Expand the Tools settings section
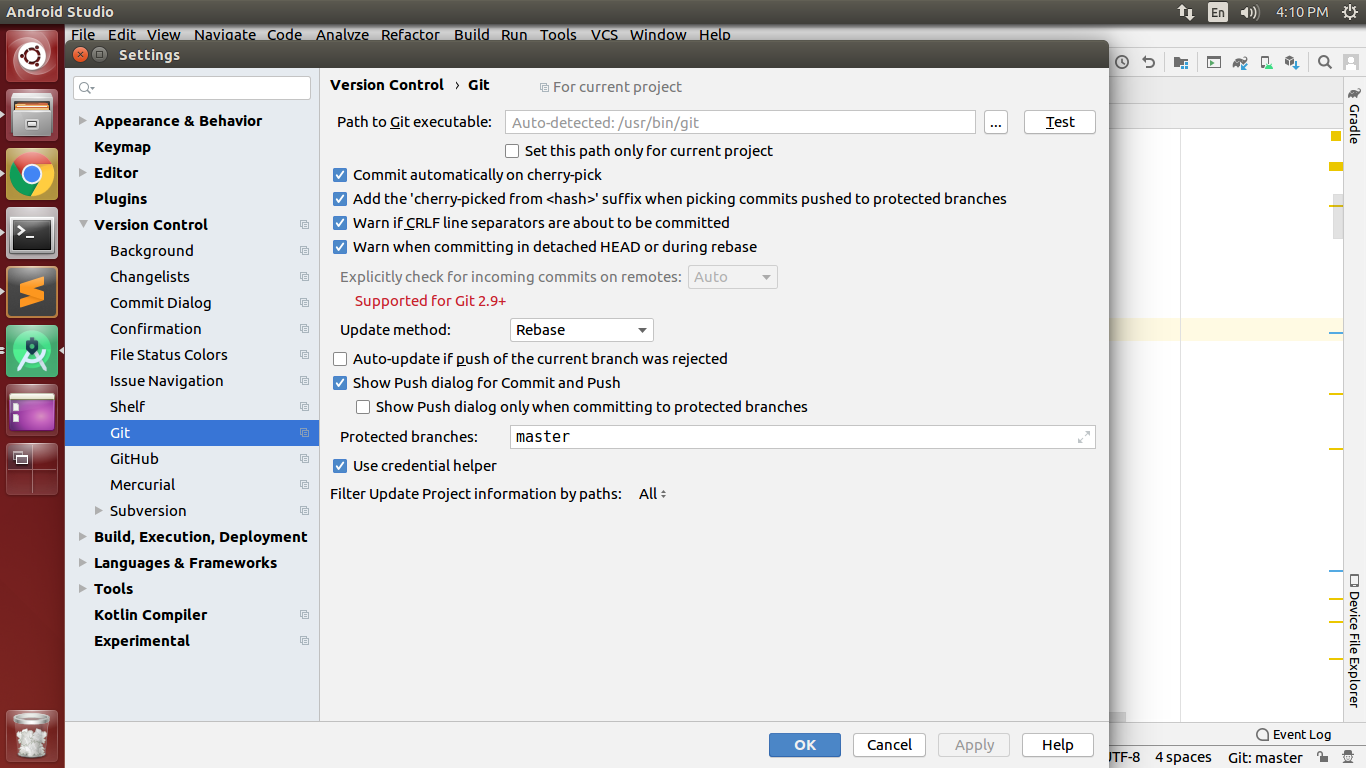Viewport: 1366px width, 768px height. (83, 589)
